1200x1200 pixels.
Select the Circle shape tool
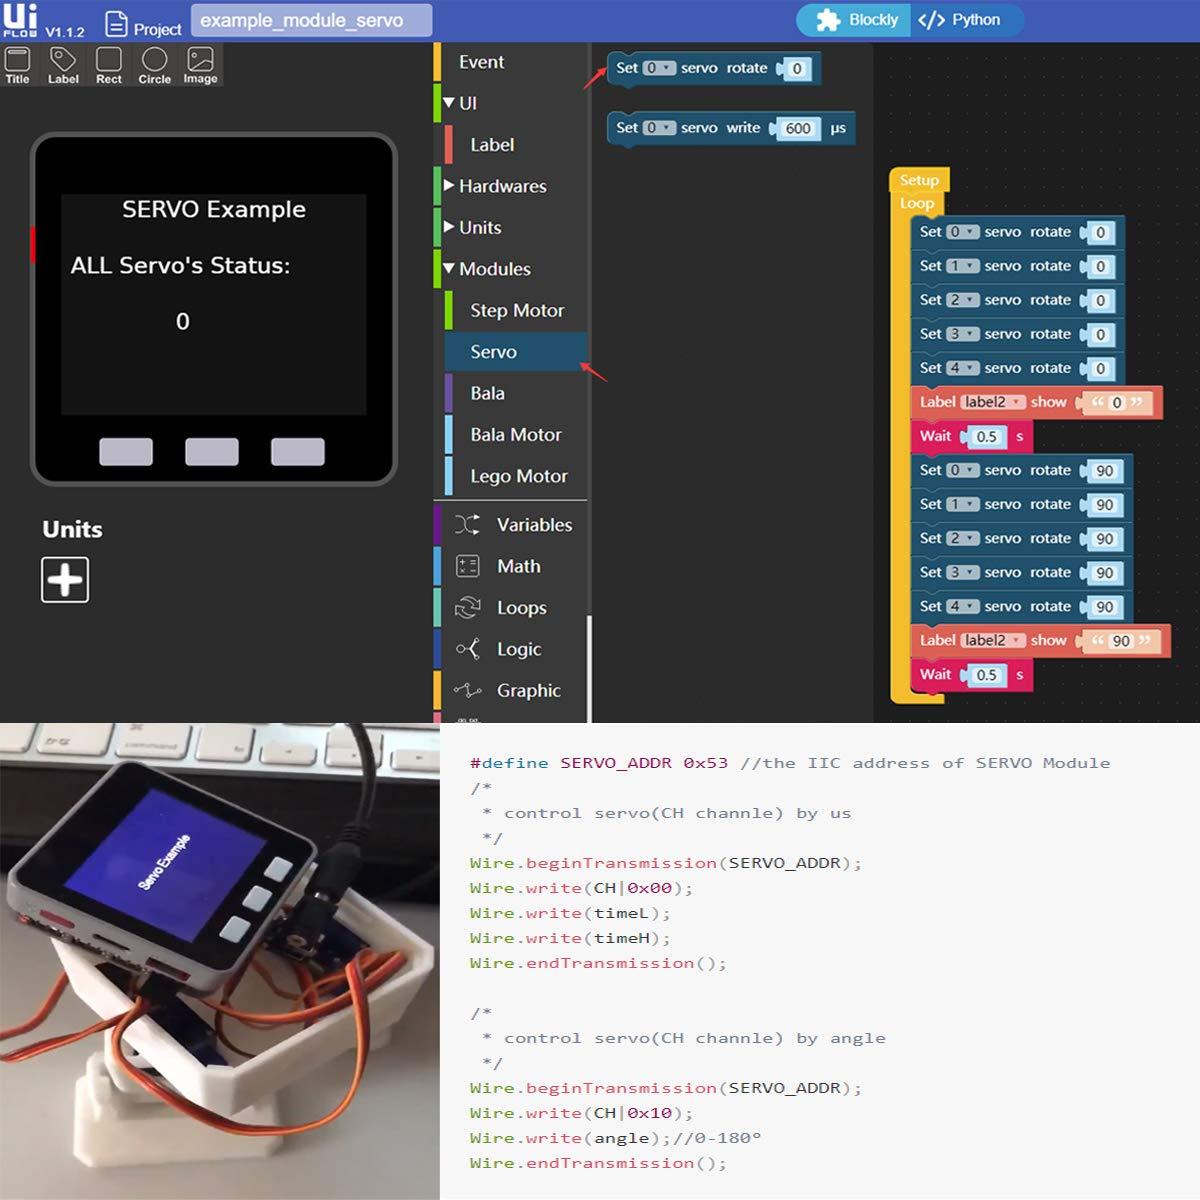point(154,65)
